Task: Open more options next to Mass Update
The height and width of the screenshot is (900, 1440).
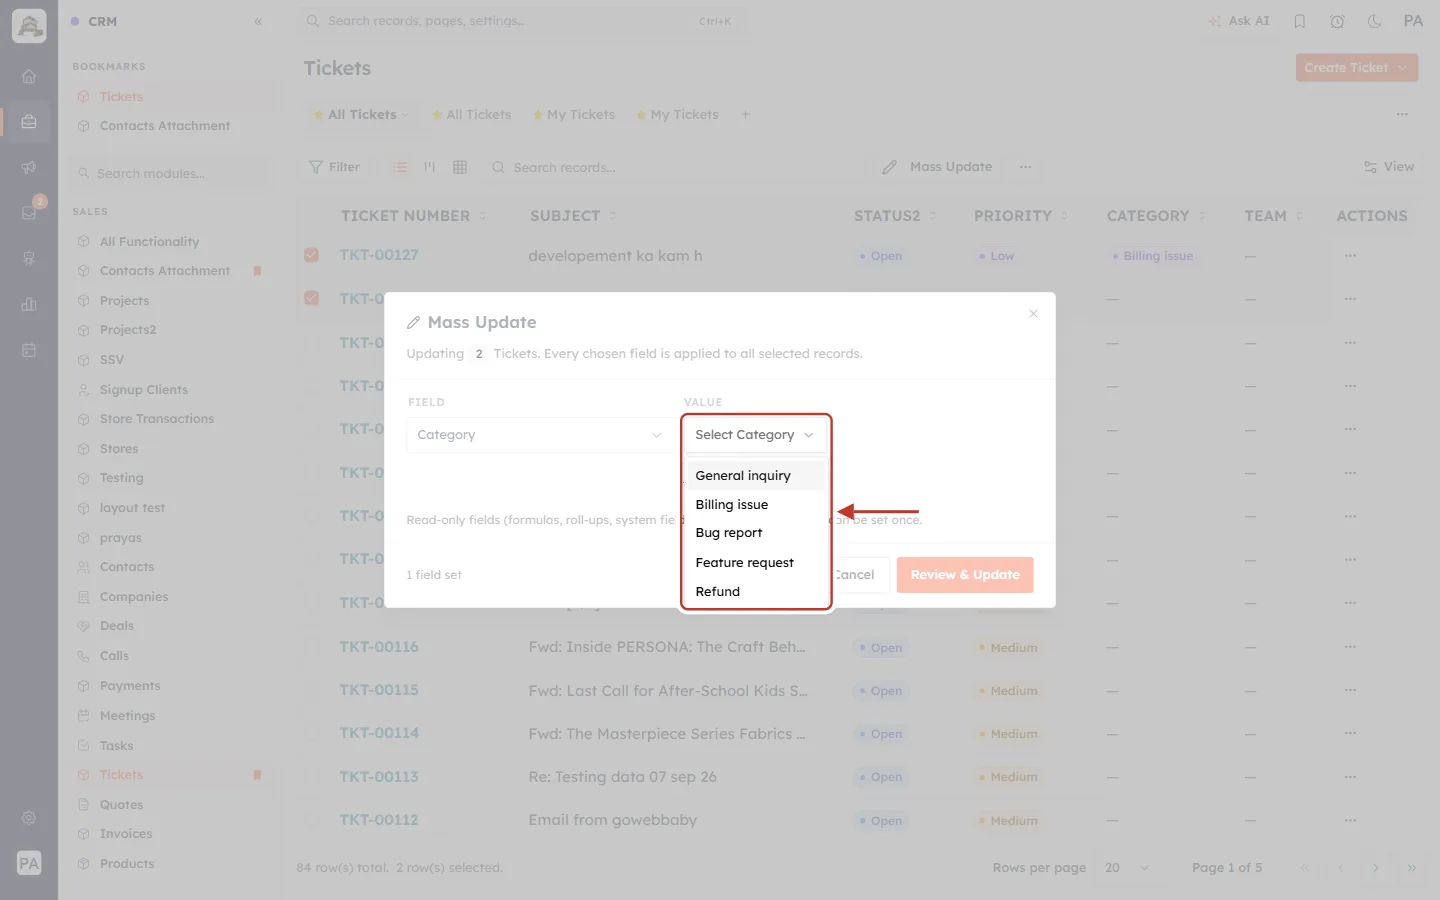Action: coord(1025,167)
